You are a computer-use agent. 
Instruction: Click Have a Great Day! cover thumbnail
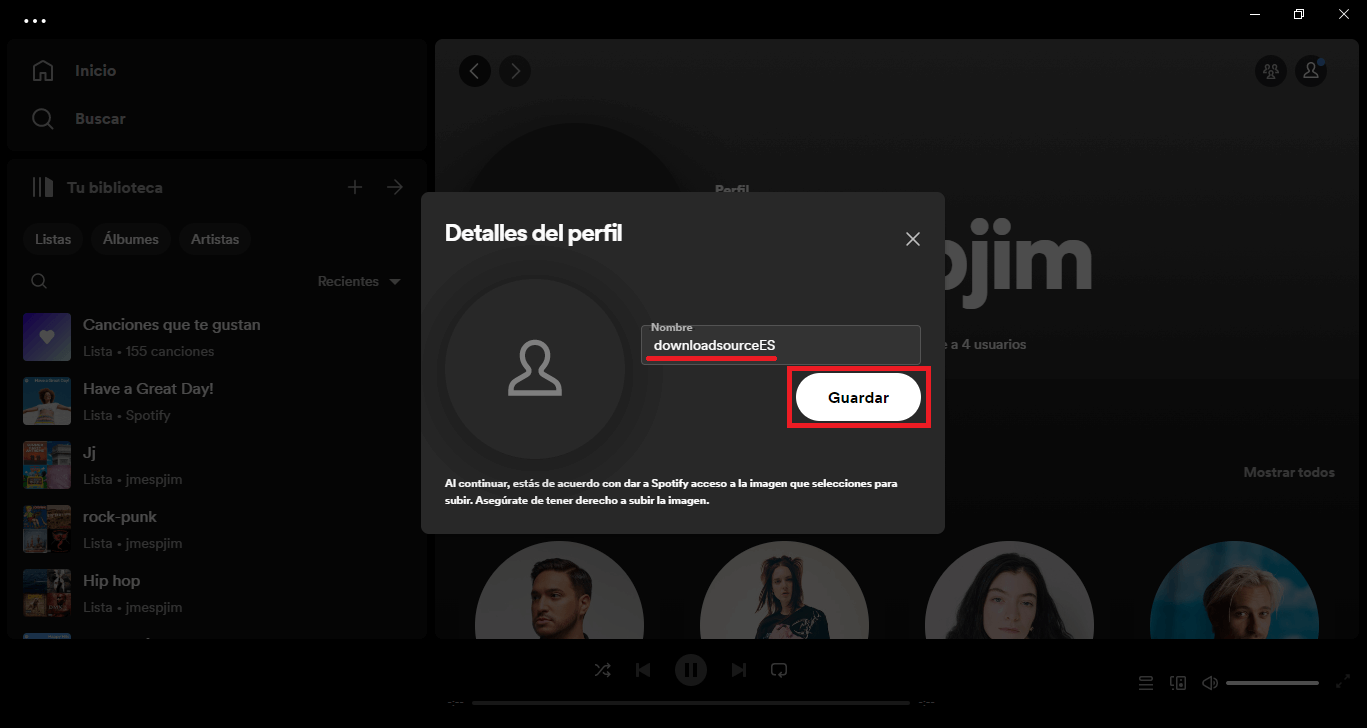(x=47, y=401)
